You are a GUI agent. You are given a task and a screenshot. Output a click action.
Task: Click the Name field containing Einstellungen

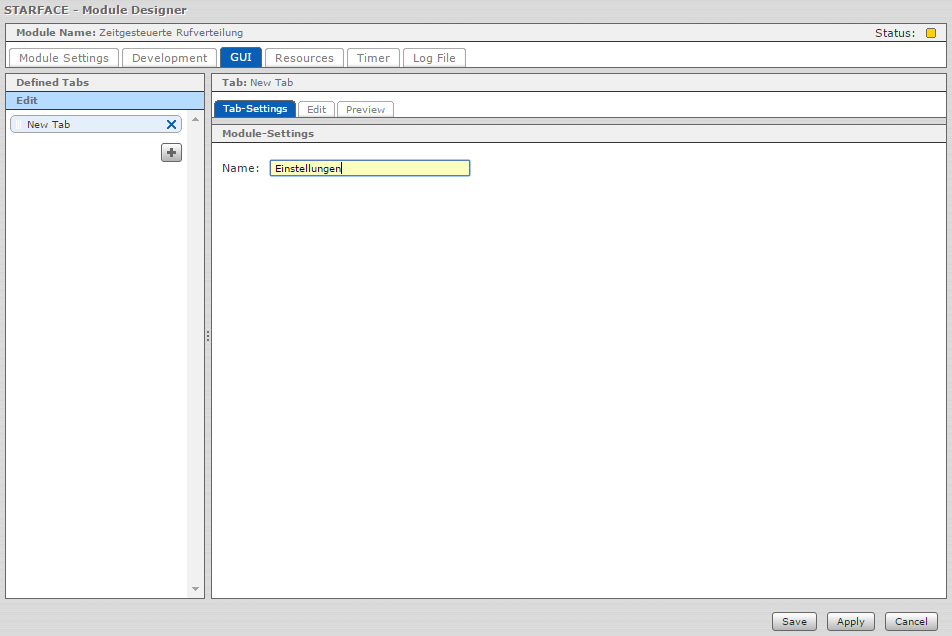[x=369, y=169]
